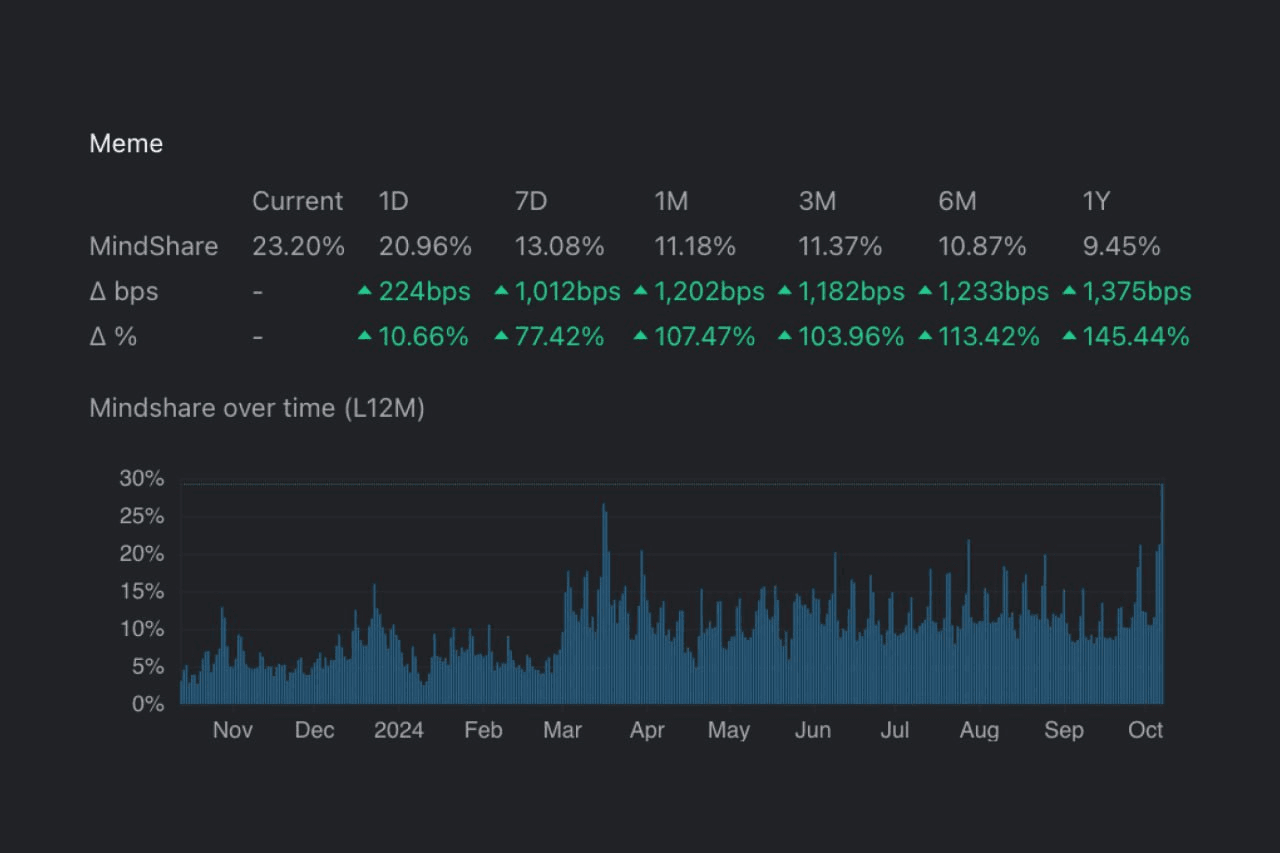Click the 1,202bps change value
1280x853 pixels.
[x=709, y=291]
